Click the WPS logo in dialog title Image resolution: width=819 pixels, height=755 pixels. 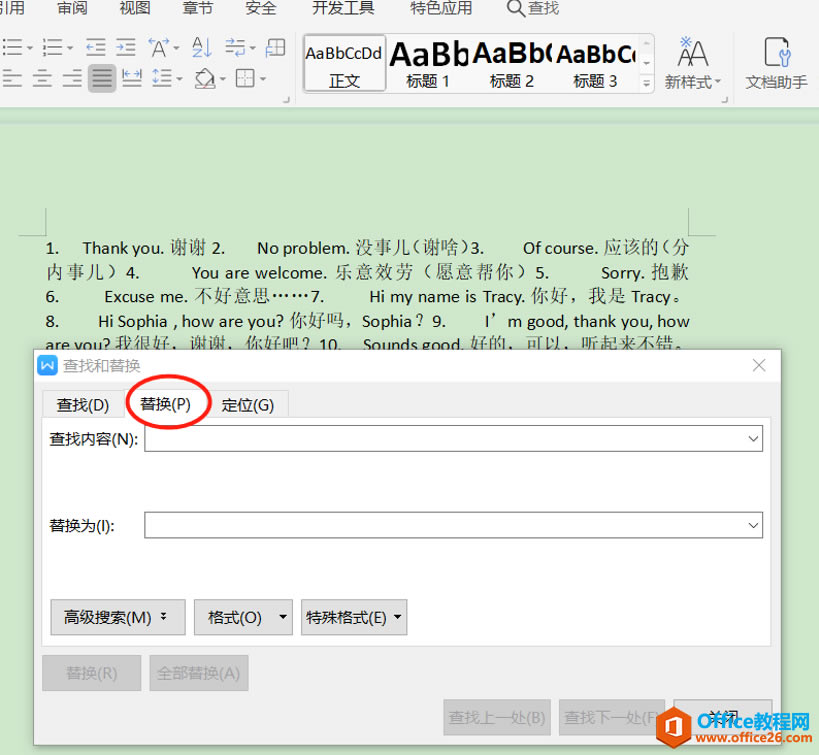tap(48, 365)
